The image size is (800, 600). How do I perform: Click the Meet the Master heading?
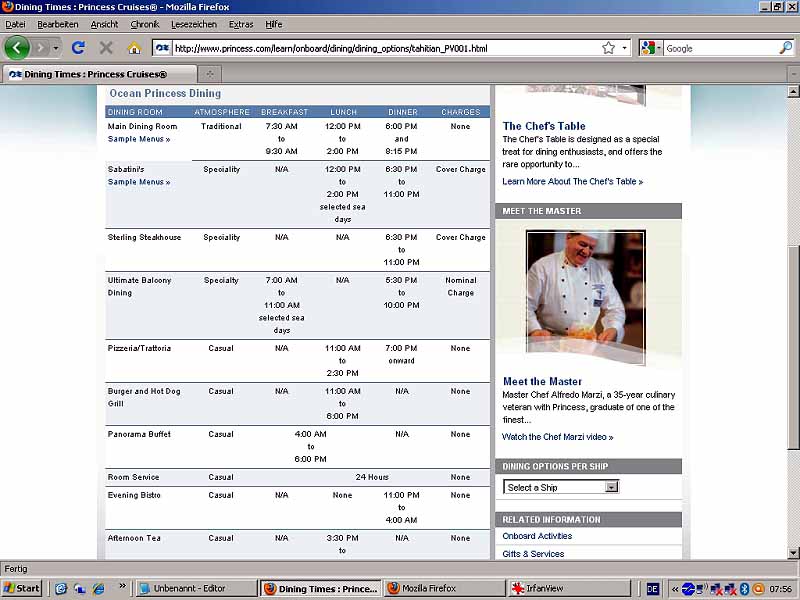click(542, 381)
